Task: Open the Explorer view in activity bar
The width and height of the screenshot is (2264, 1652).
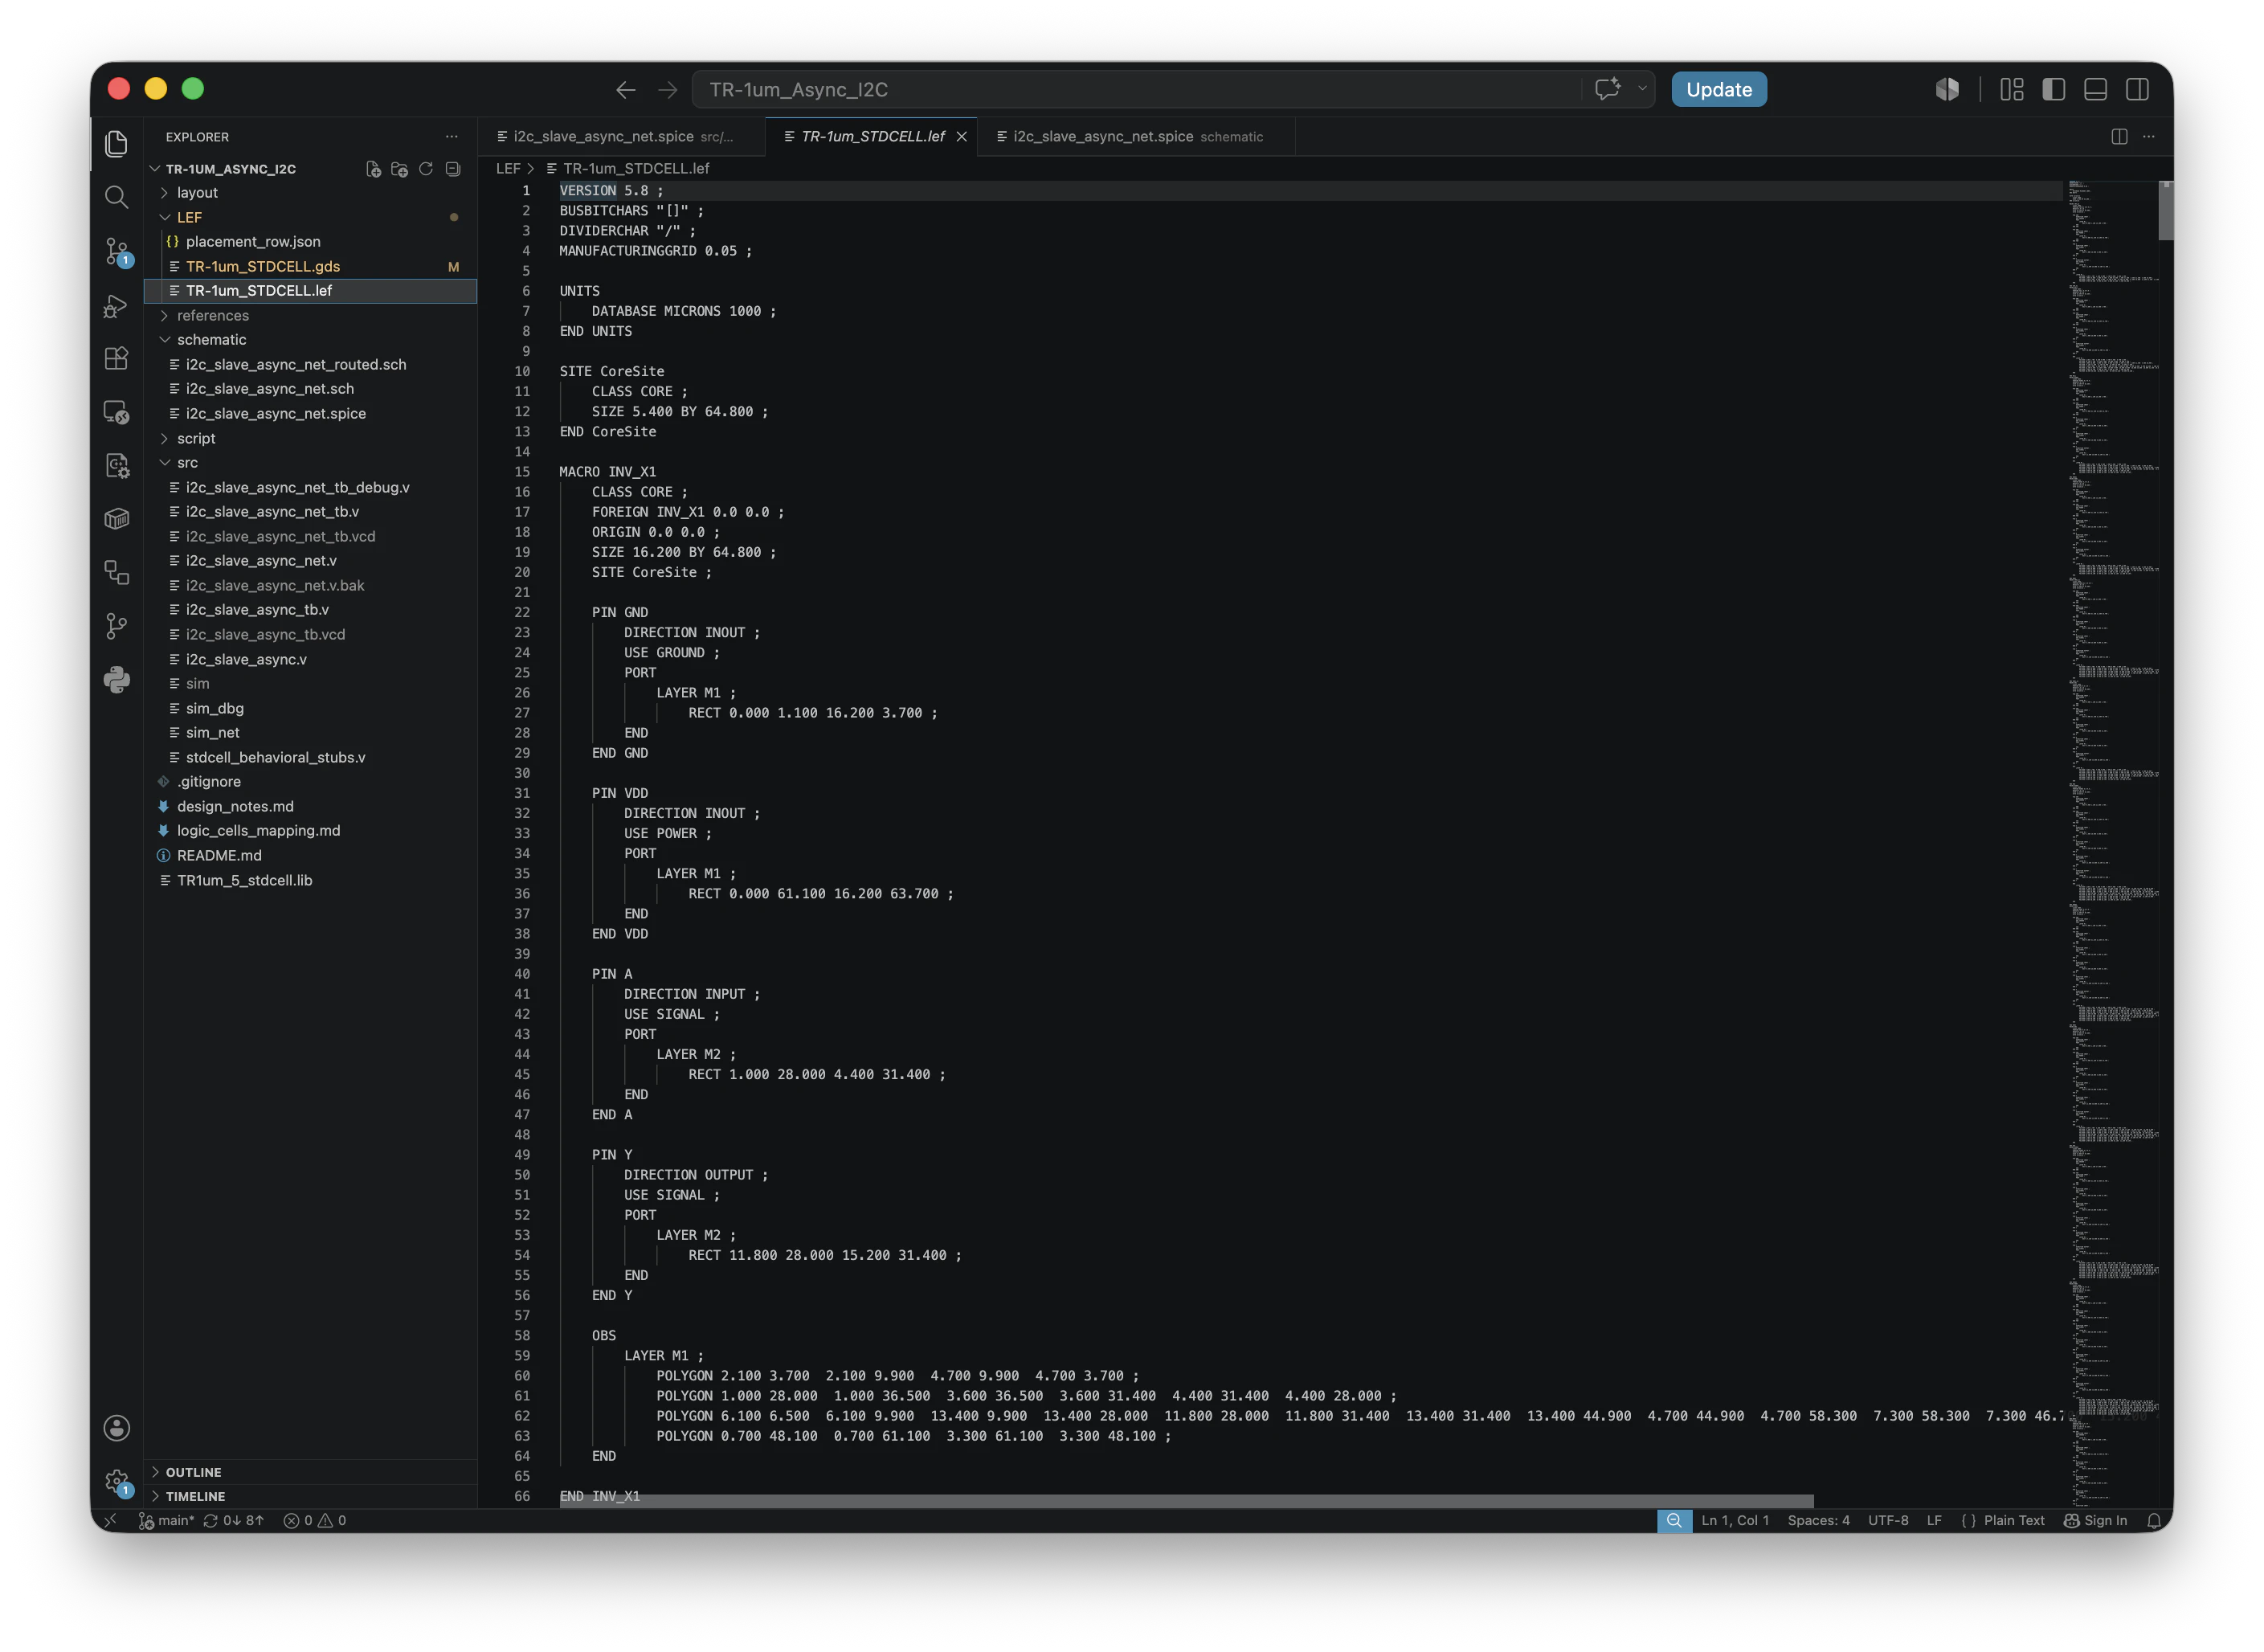Action: pos(116,143)
